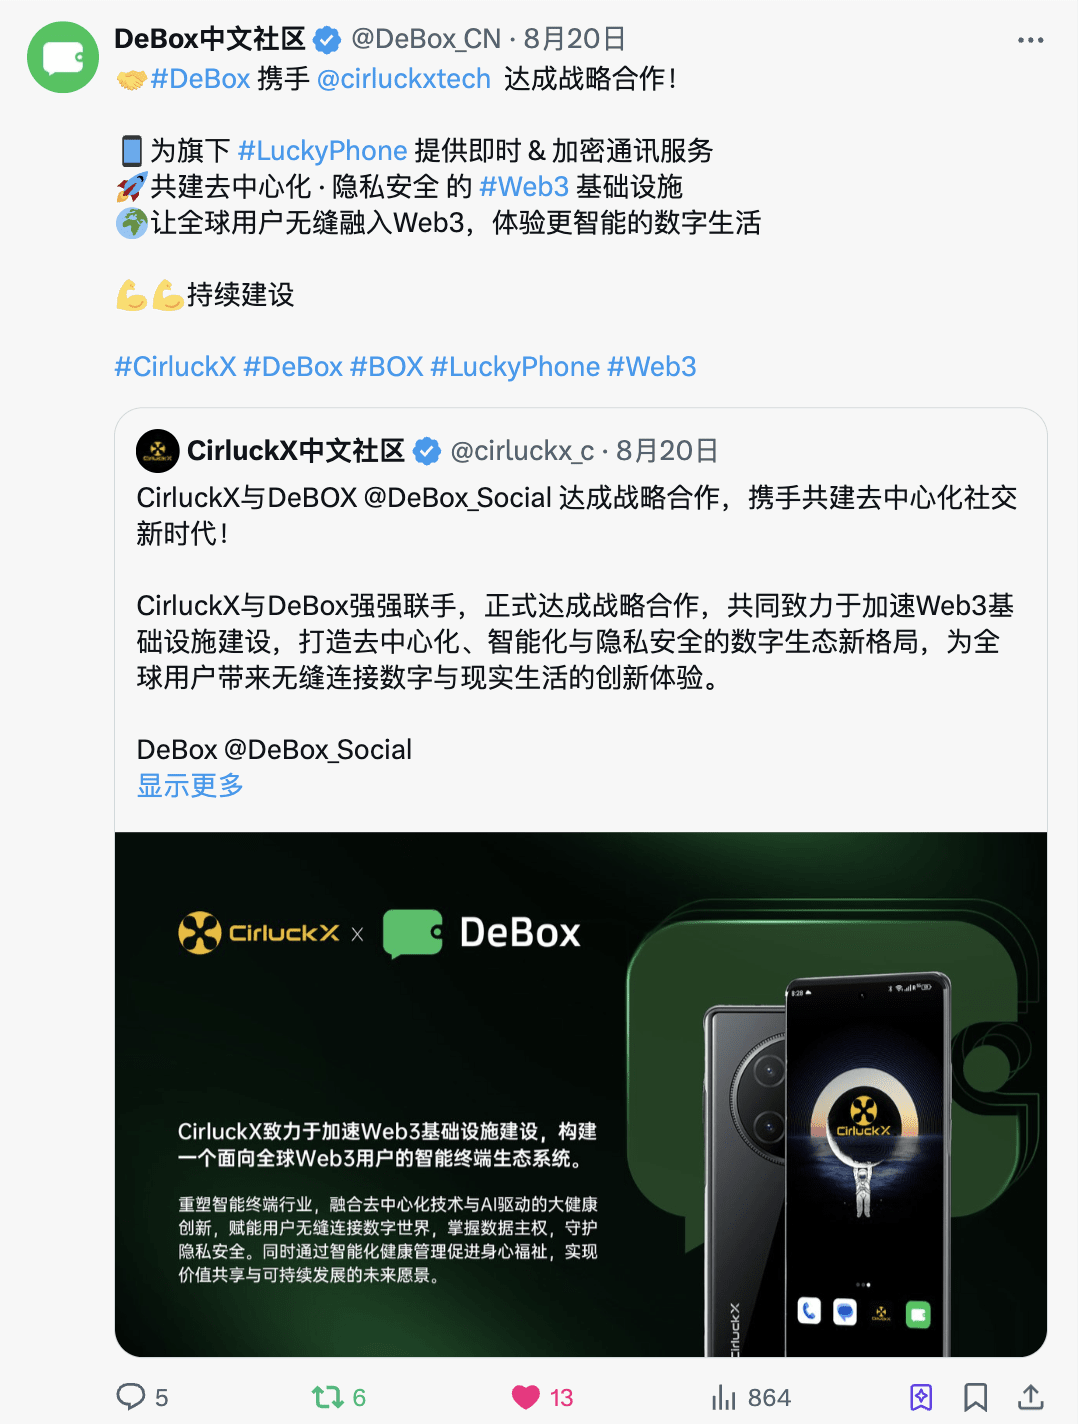
Task: Click the purple sparkle bookmark icon
Action: pos(921,1396)
